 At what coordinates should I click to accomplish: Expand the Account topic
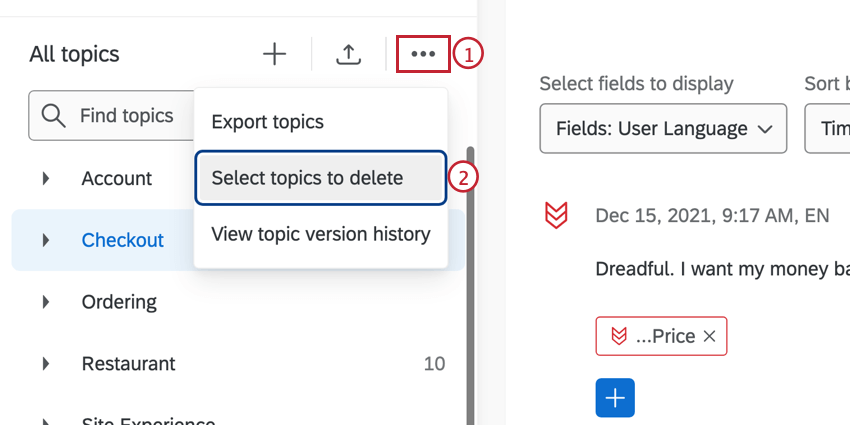click(45, 179)
